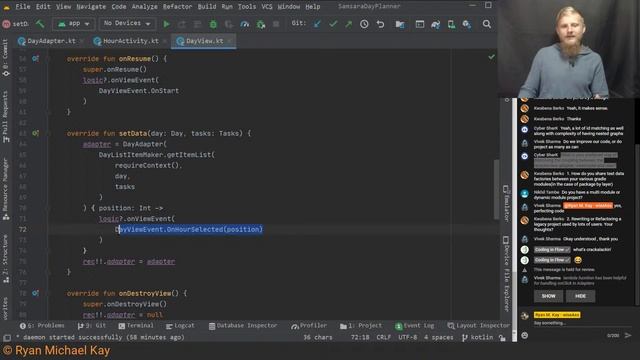Click the DayViewEvent.OnHourSelected(position) highlighted code

[190, 229]
